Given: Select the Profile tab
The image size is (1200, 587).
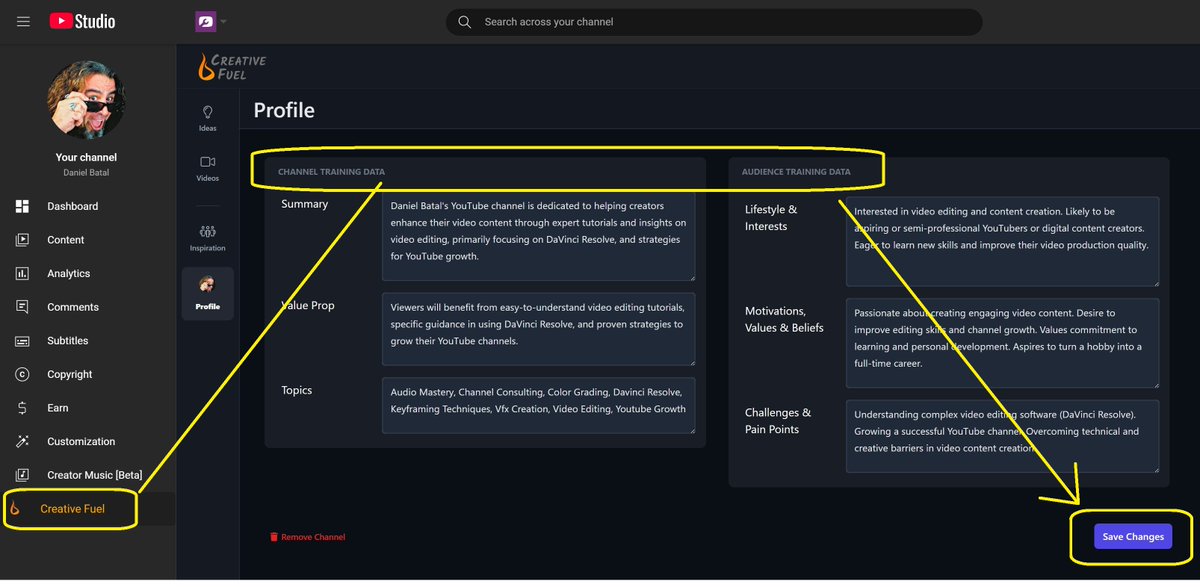Looking at the screenshot, I should tap(208, 293).
